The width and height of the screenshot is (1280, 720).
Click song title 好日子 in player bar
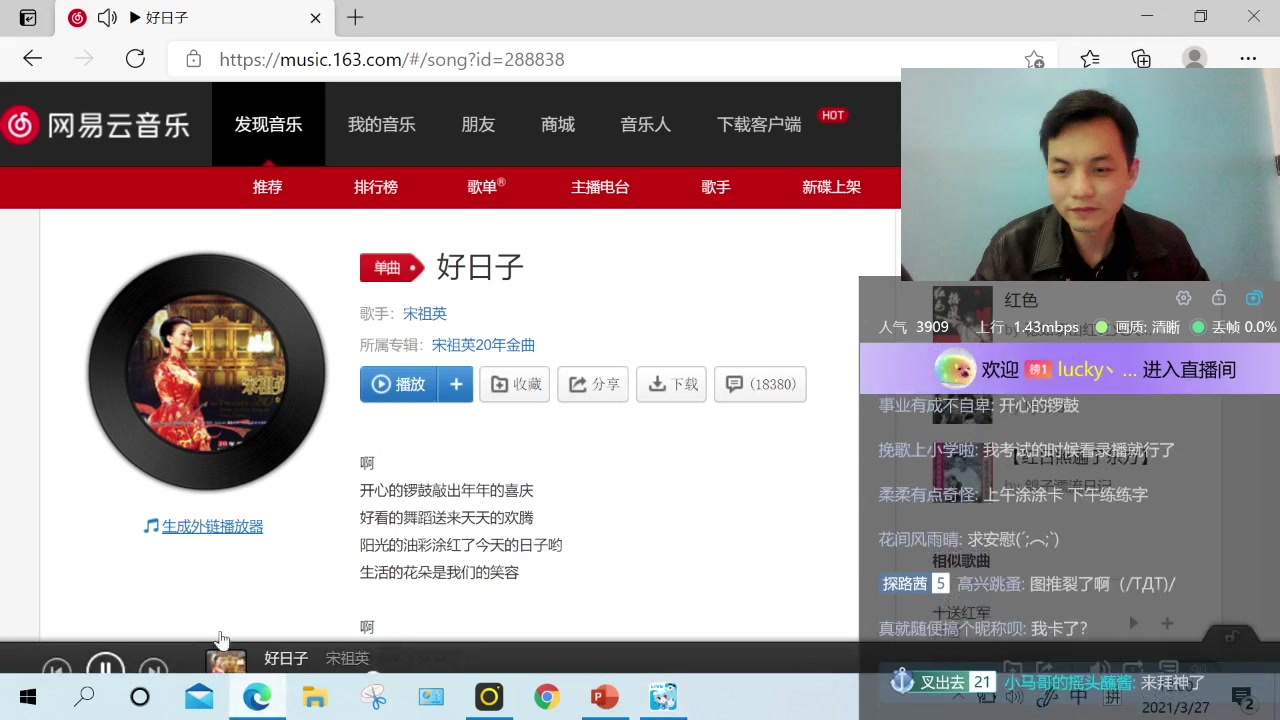pyautogui.click(x=286, y=658)
